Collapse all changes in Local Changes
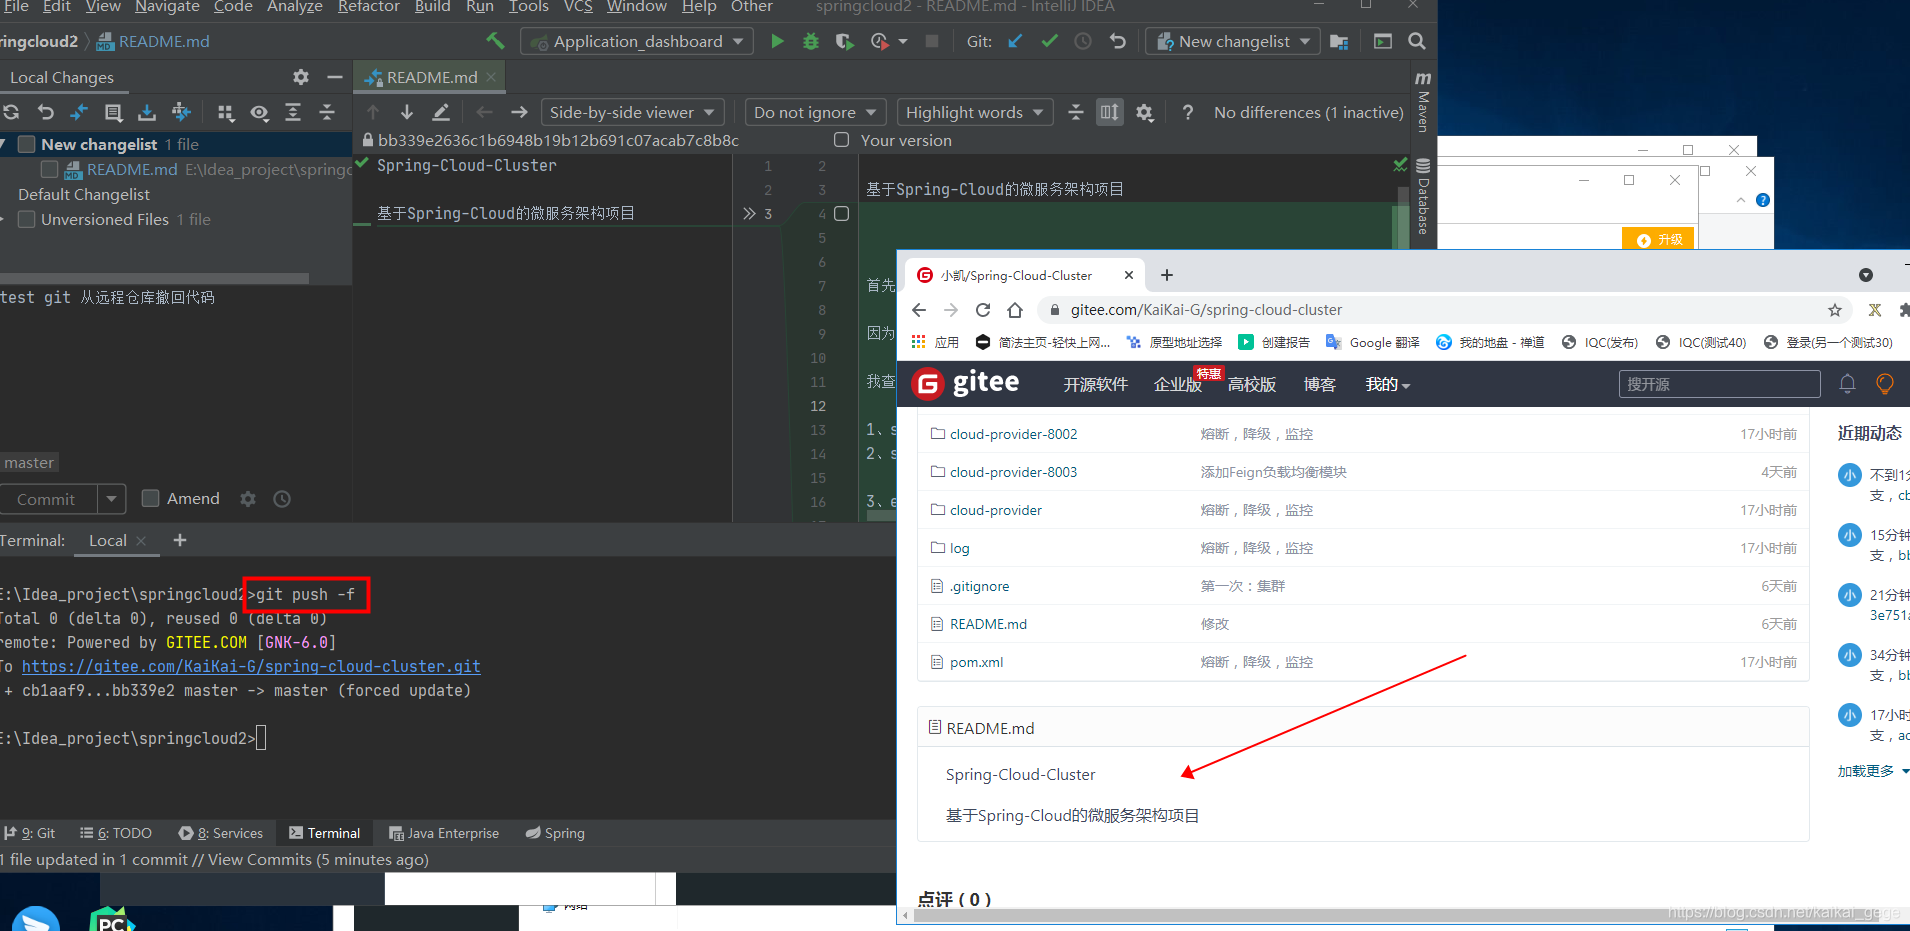1910x931 pixels. [327, 112]
